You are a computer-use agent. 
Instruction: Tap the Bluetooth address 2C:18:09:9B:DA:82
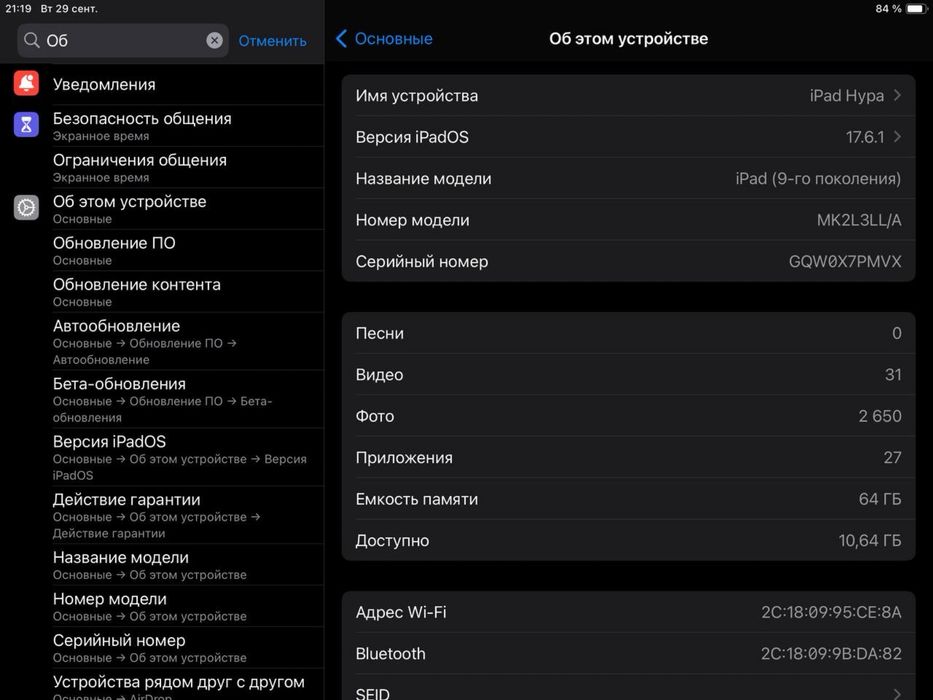(831, 654)
